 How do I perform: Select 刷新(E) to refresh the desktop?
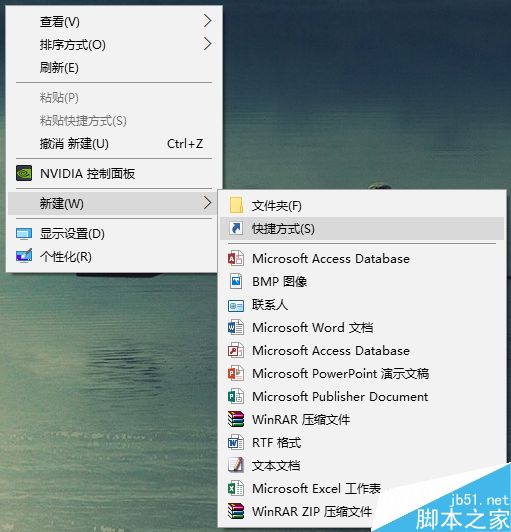pos(114,68)
